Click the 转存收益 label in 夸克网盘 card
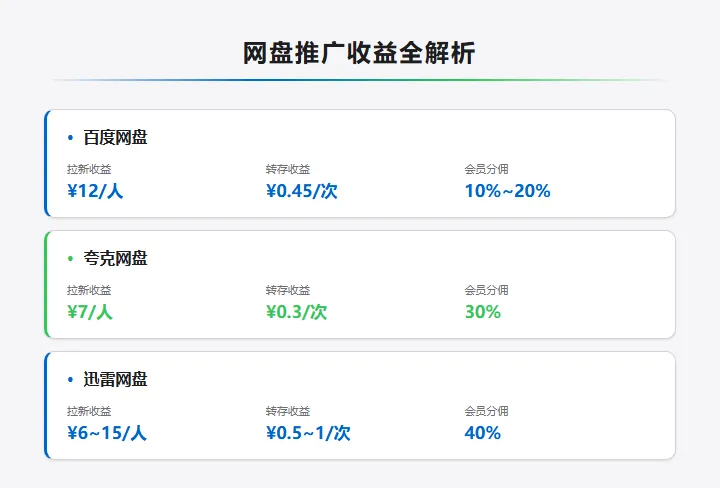This screenshot has height=488, width=720. (287, 290)
